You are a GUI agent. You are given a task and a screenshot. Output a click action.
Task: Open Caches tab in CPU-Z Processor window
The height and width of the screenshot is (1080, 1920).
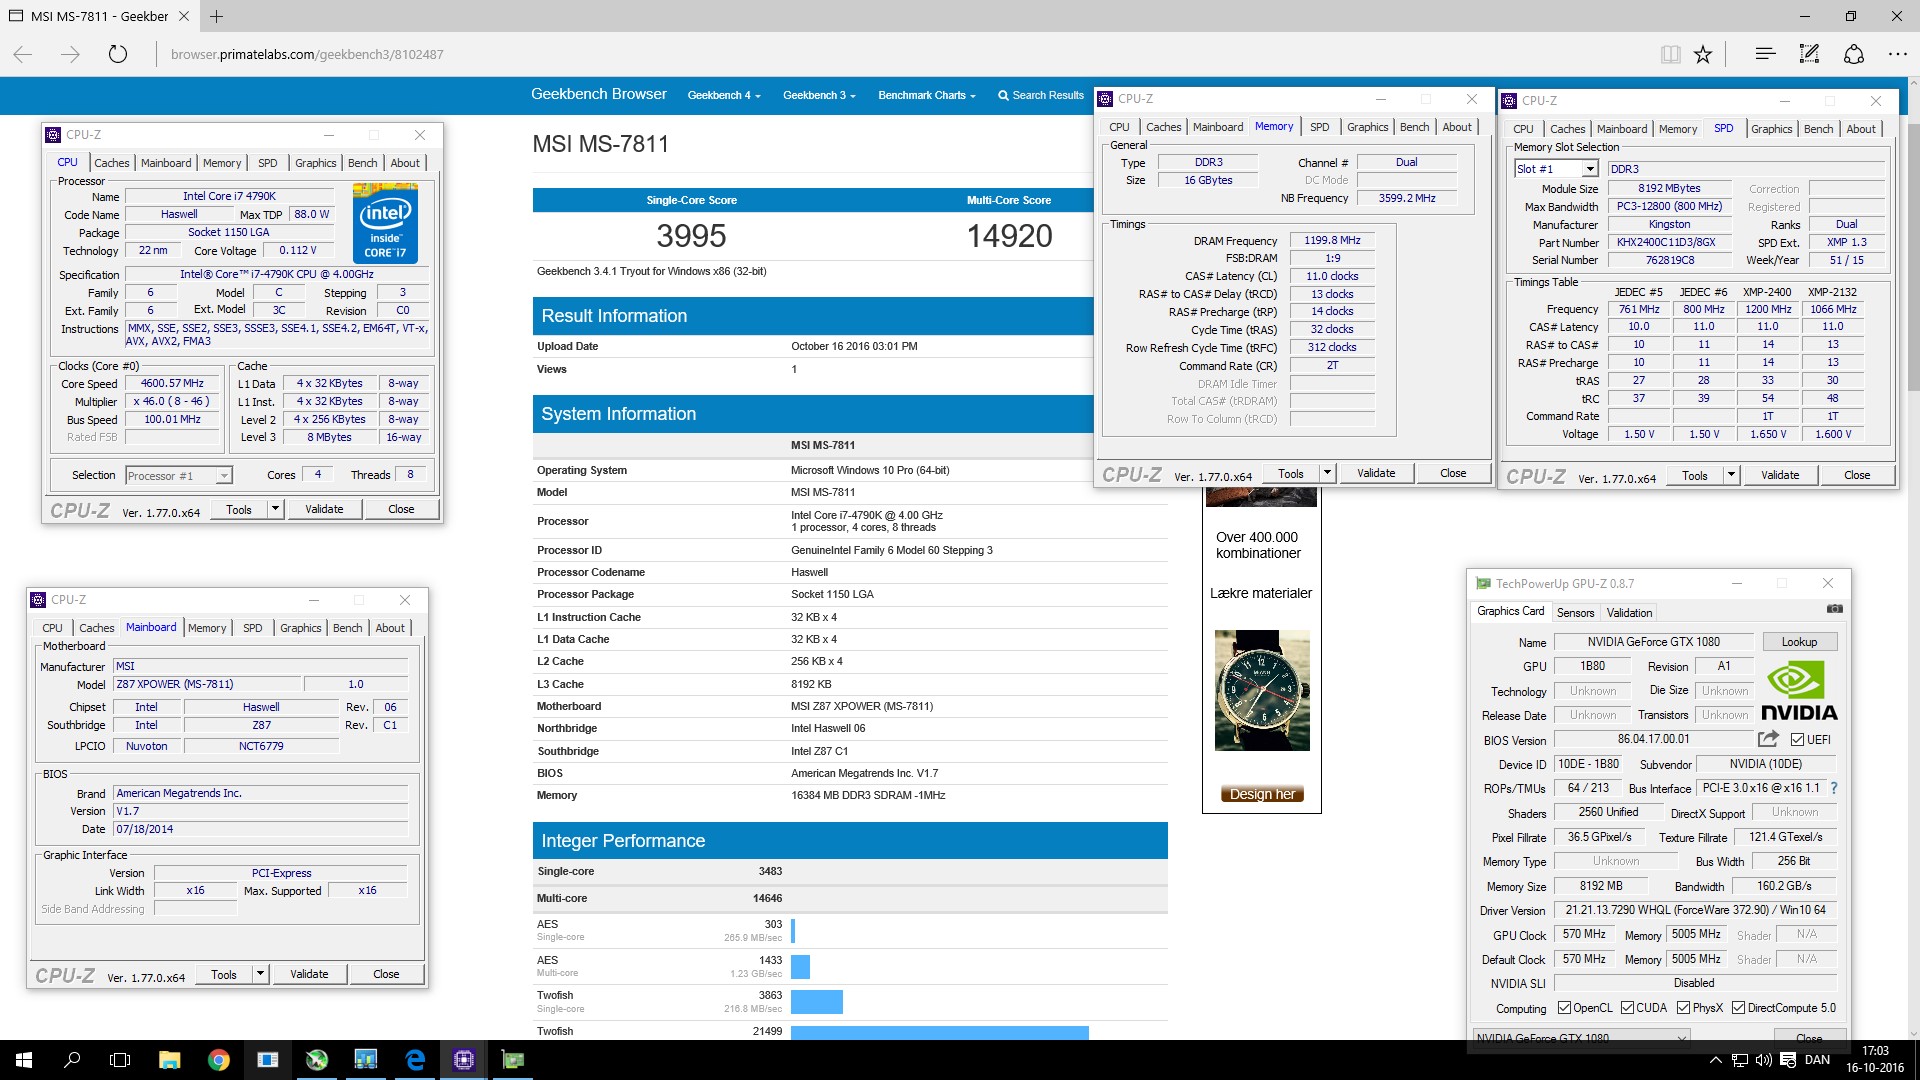pyautogui.click(x=112, y=163)
